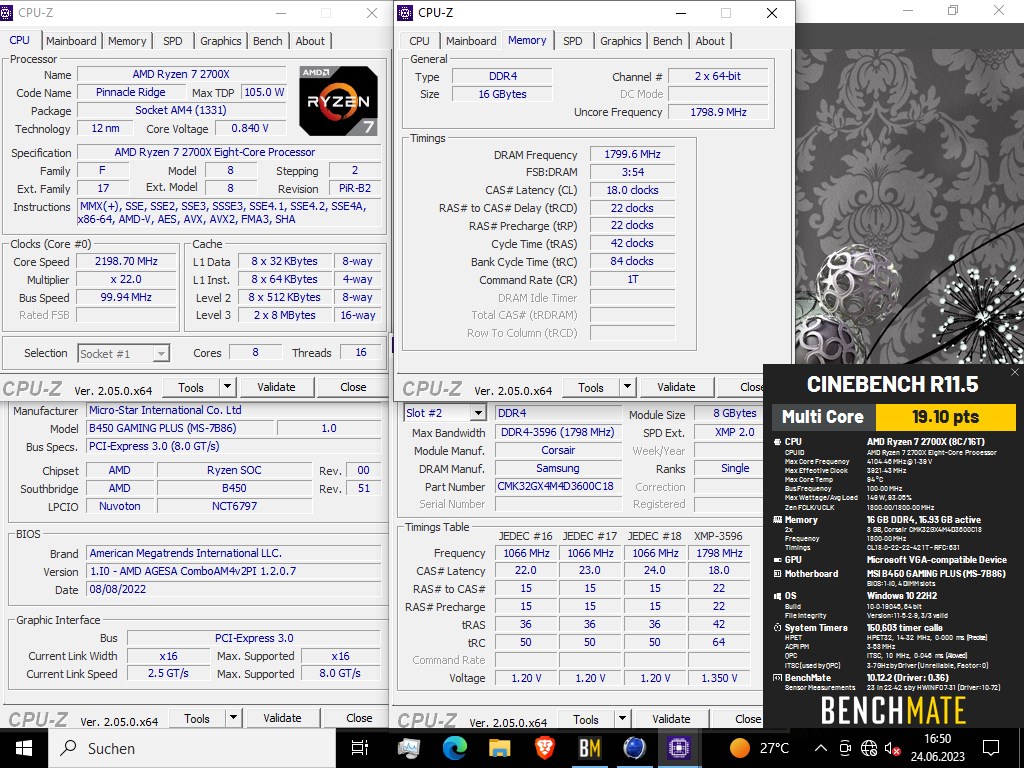
Task: Switch to Mainboard tab in left CPU-Z window
Action: click(71, 40)
